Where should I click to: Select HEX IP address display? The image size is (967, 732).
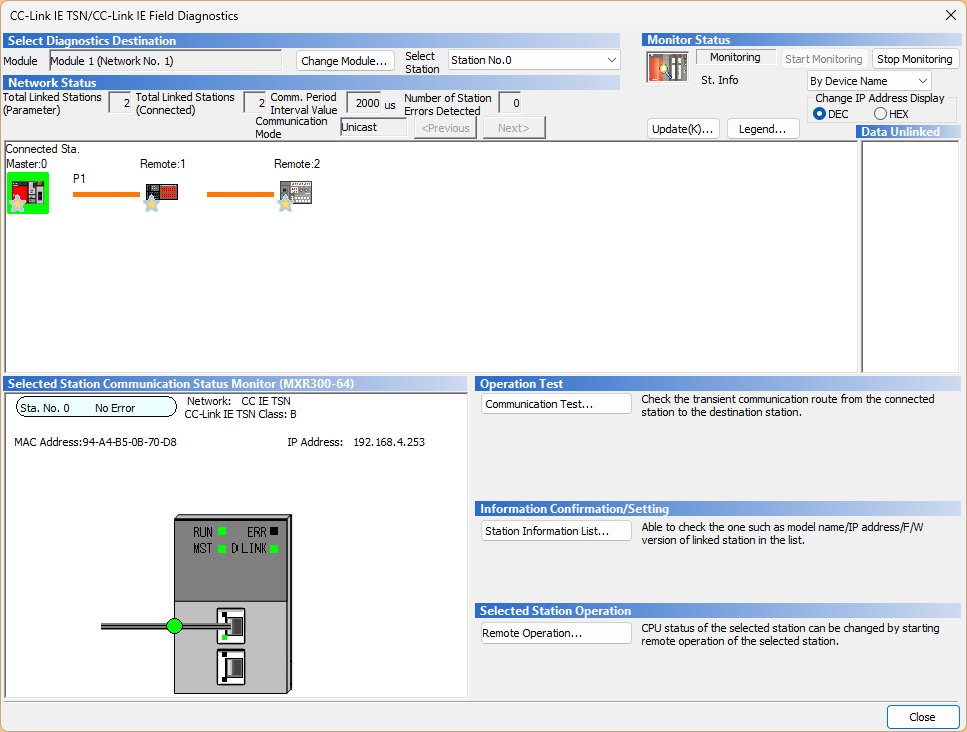[x=880, y=114]
